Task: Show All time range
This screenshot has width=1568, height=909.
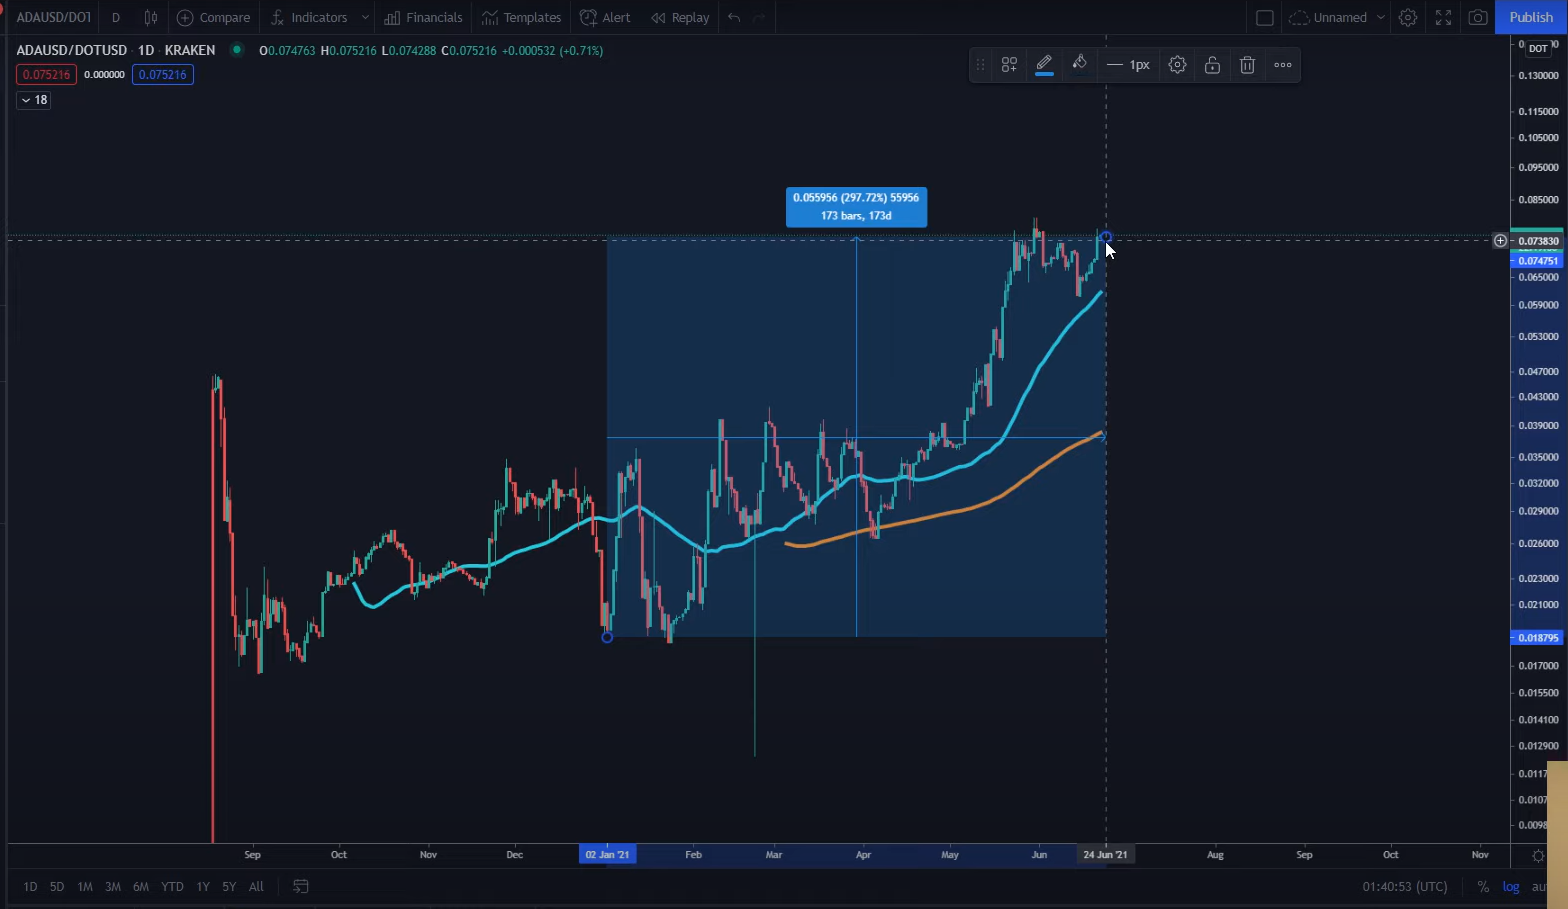Action: [256, 887]
